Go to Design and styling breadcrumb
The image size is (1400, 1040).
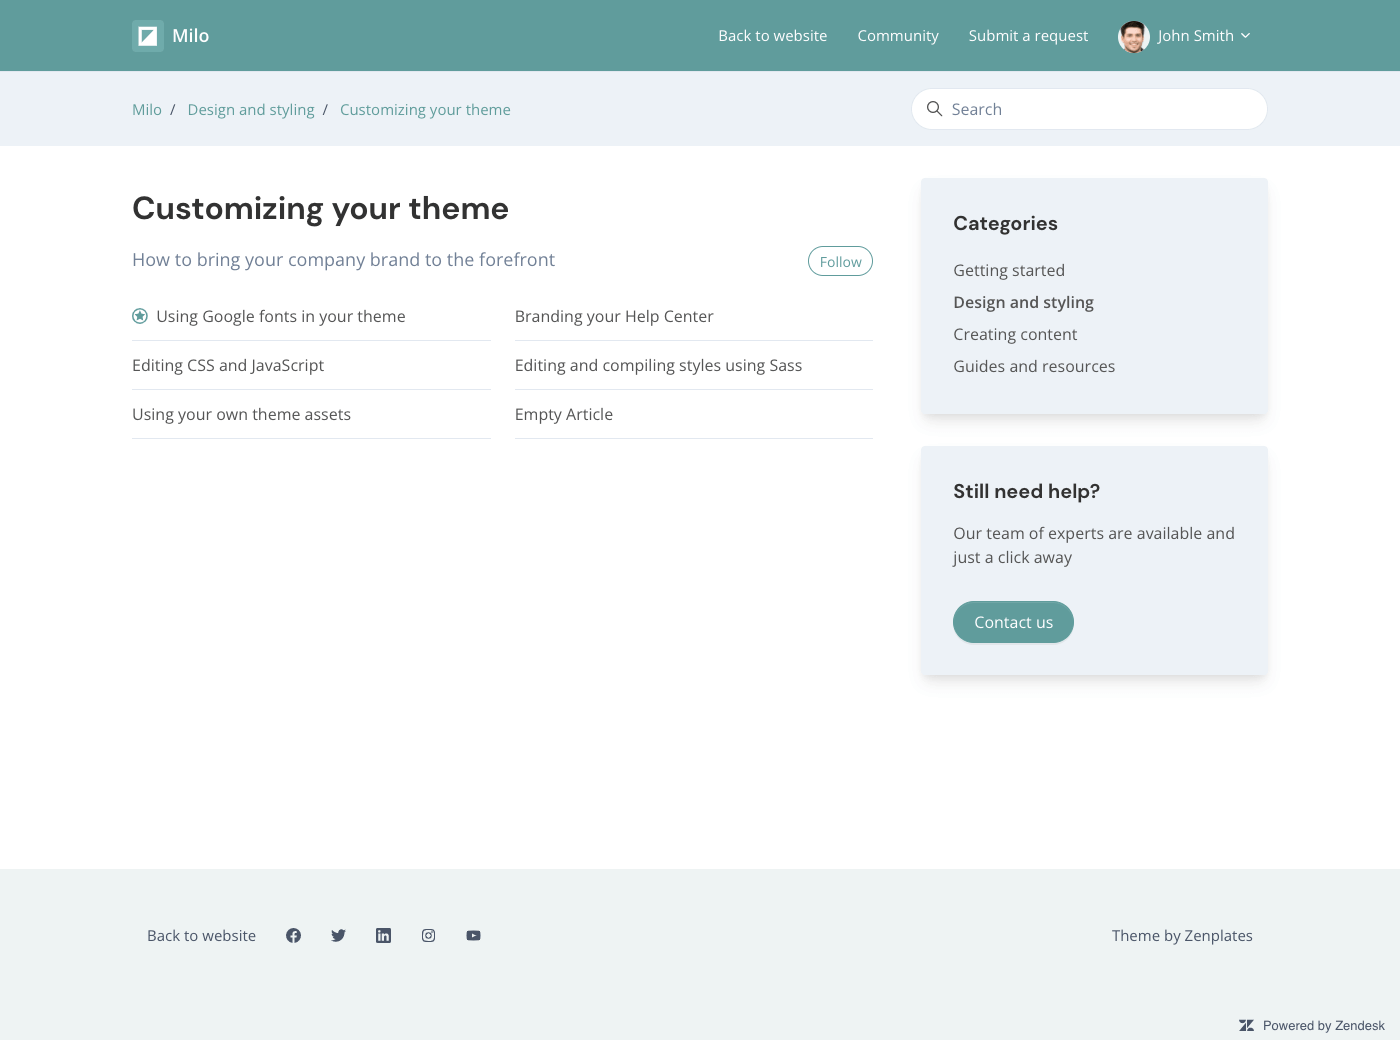(251, 110)
